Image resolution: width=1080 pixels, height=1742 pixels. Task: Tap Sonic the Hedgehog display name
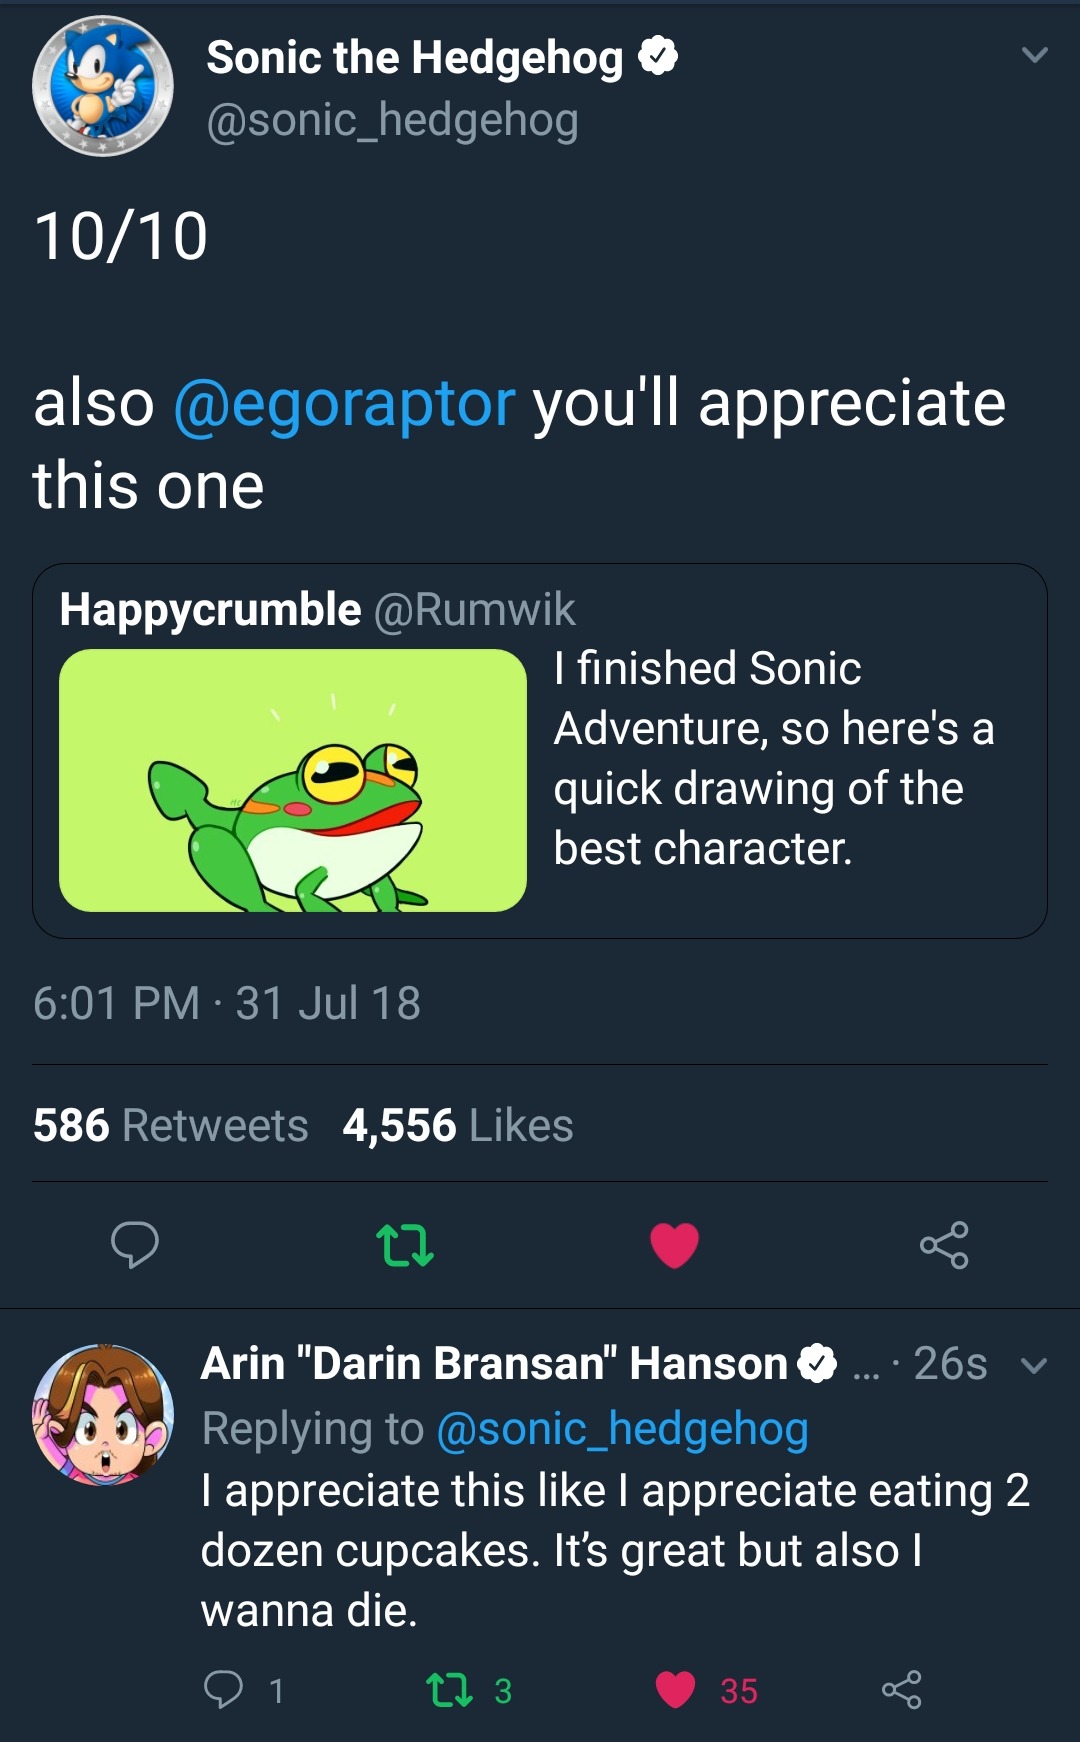pos(414,58)
